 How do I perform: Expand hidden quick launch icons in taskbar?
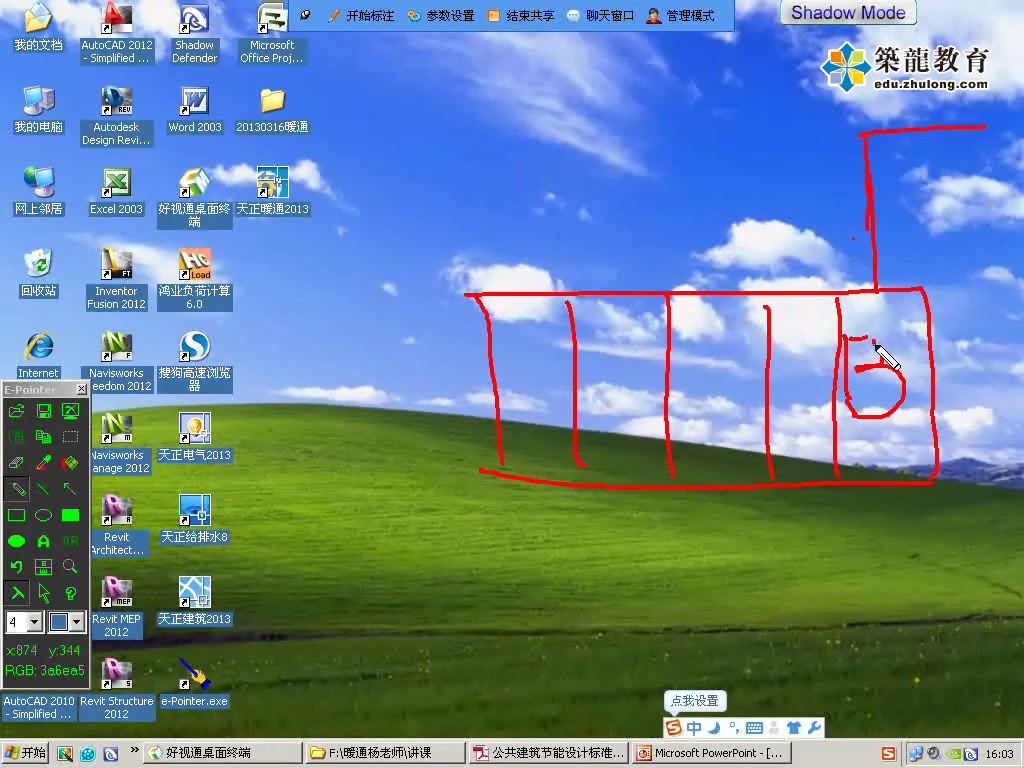(x=135, y=751)
